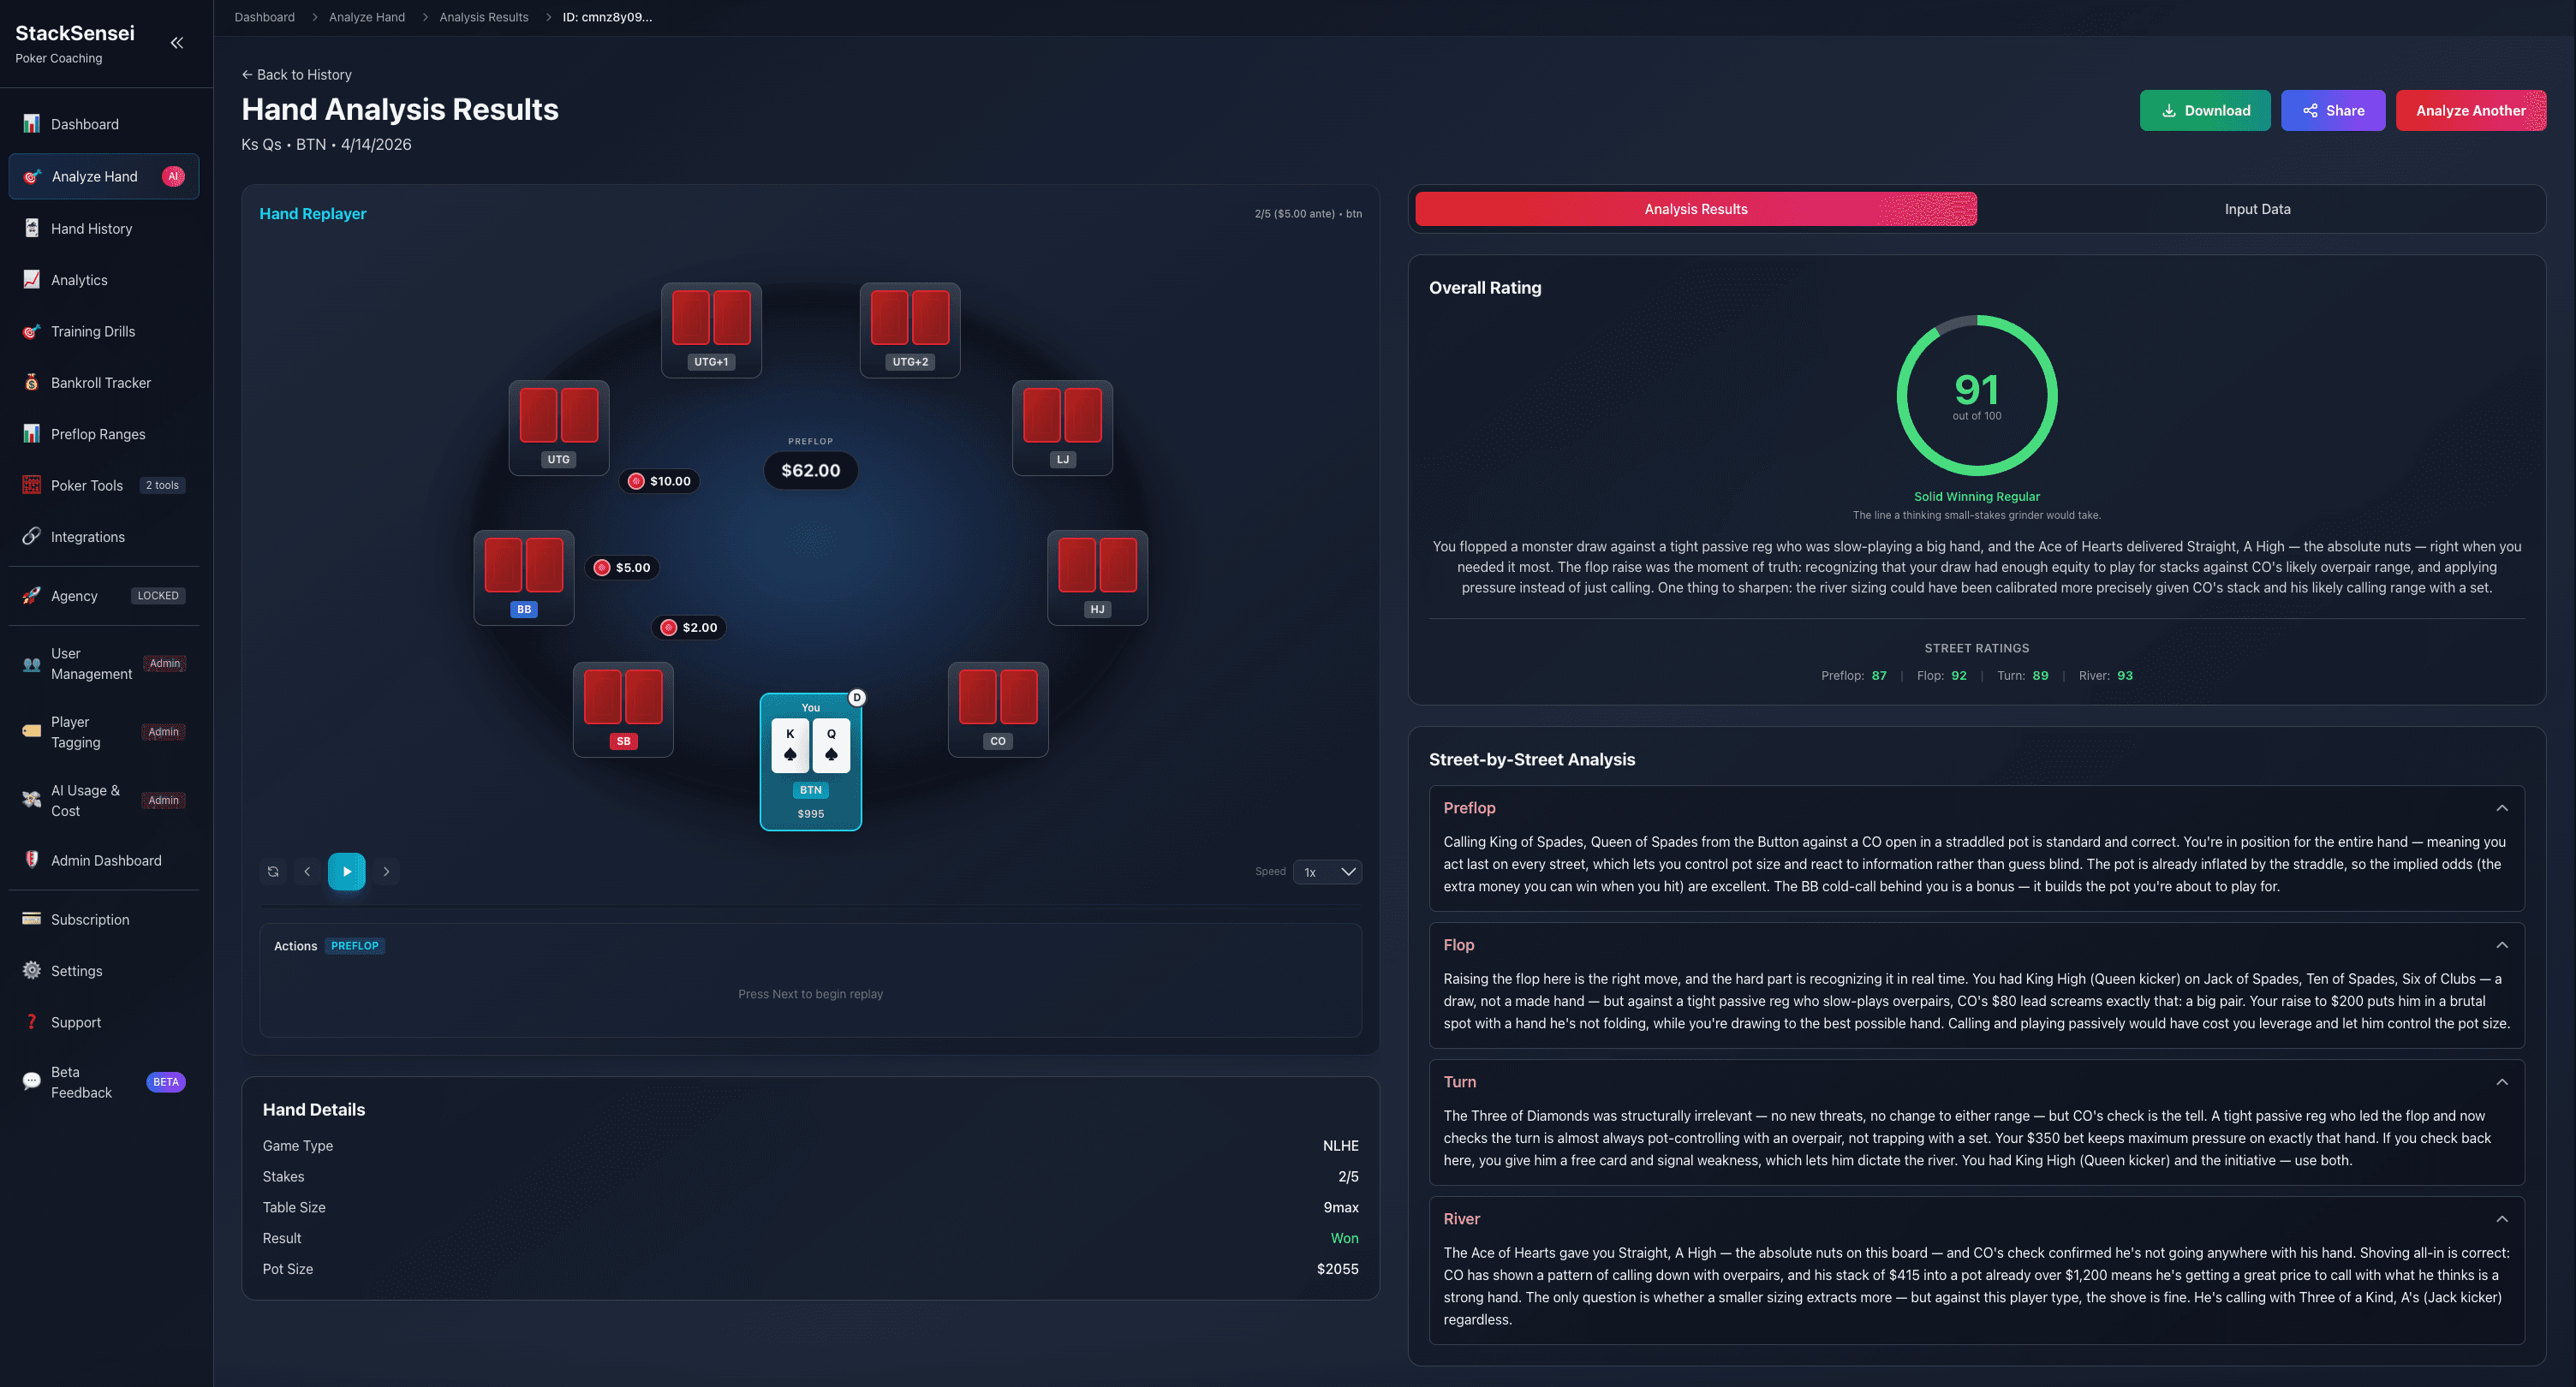Click Back to History link
This screenshot has height=1387, width=2576.
click(297, 75)
